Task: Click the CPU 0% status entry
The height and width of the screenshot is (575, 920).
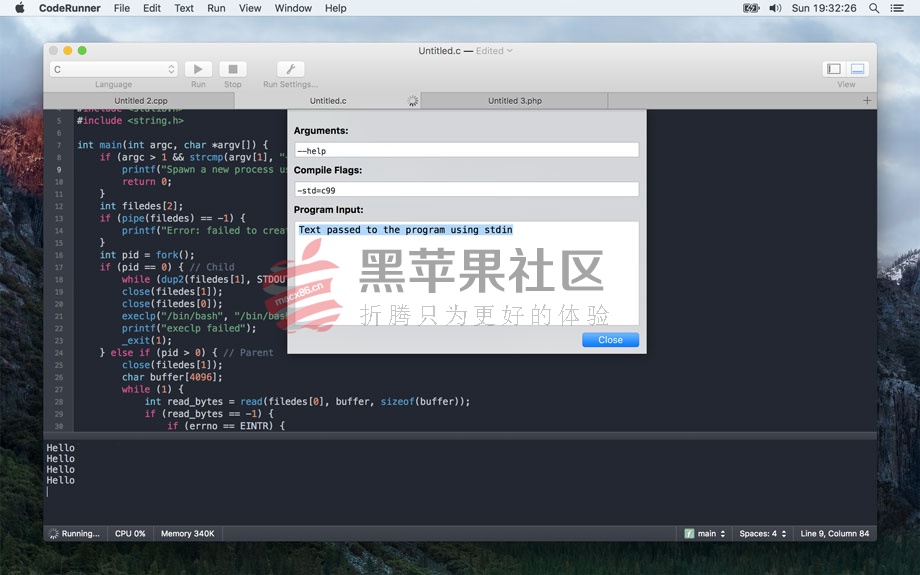Action: tap(130, 533)
